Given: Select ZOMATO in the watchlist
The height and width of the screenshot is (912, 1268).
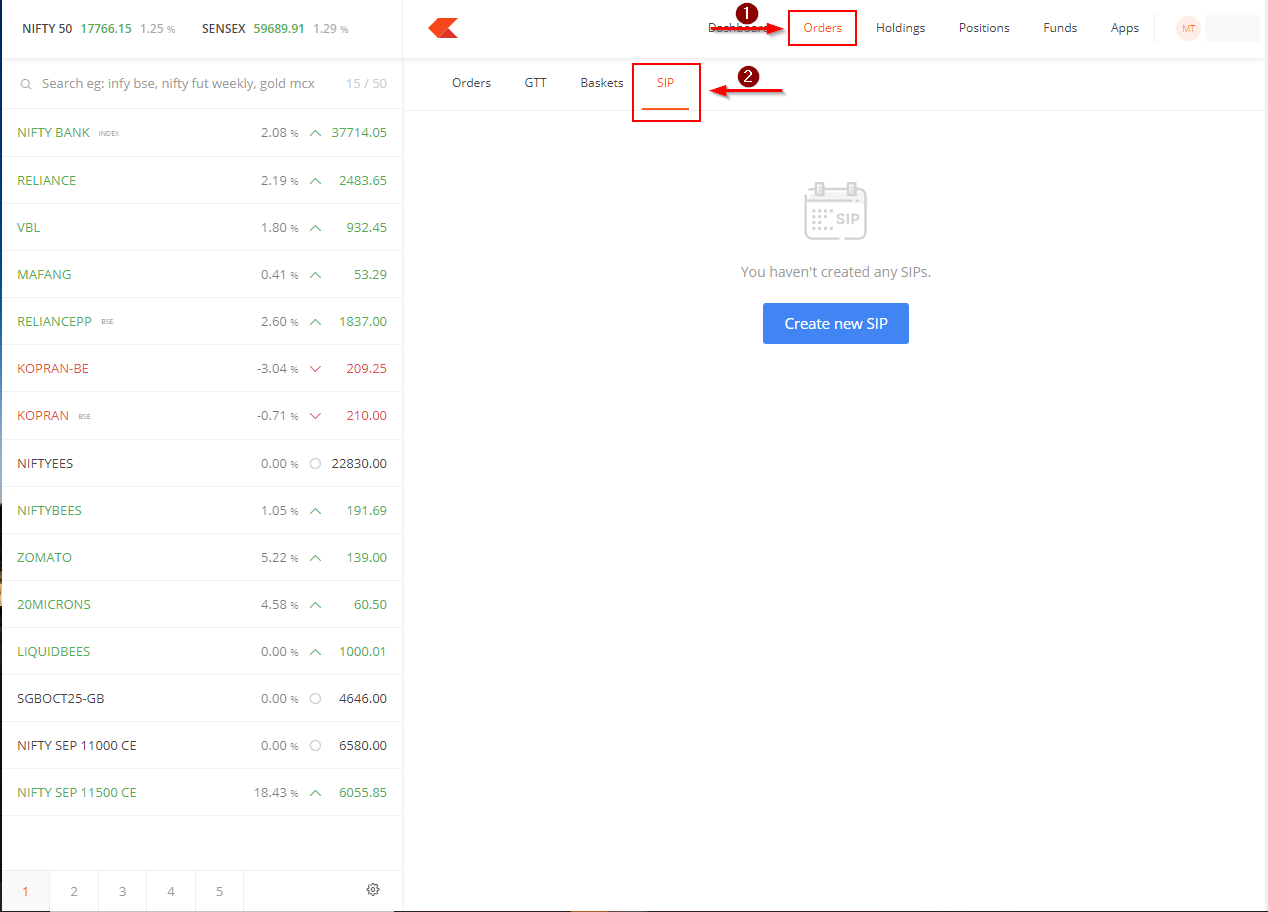Looking at the screenshot, I should coord(202,557).
